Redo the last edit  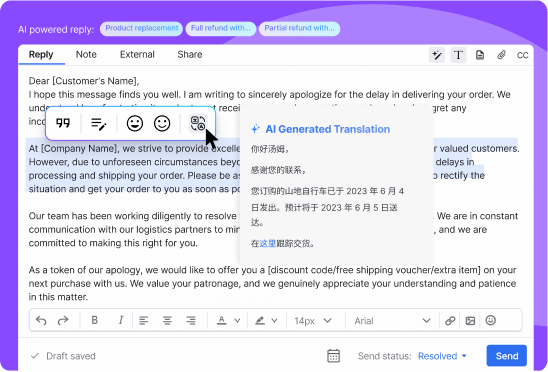[63, 321]
